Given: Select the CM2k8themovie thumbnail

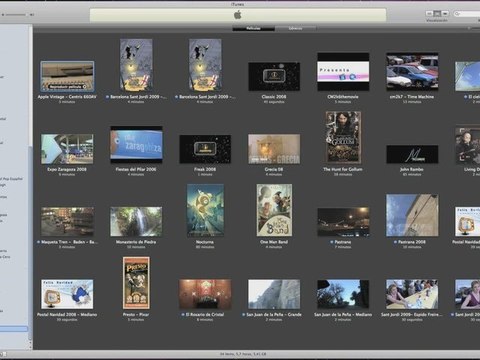Looking at the screenshot, I should tap(343, 72).
